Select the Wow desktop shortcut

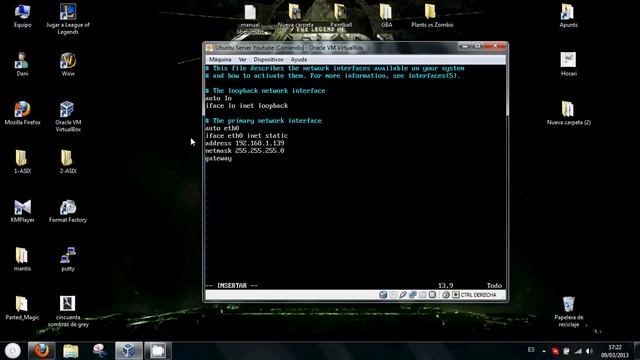coord(68,64)
